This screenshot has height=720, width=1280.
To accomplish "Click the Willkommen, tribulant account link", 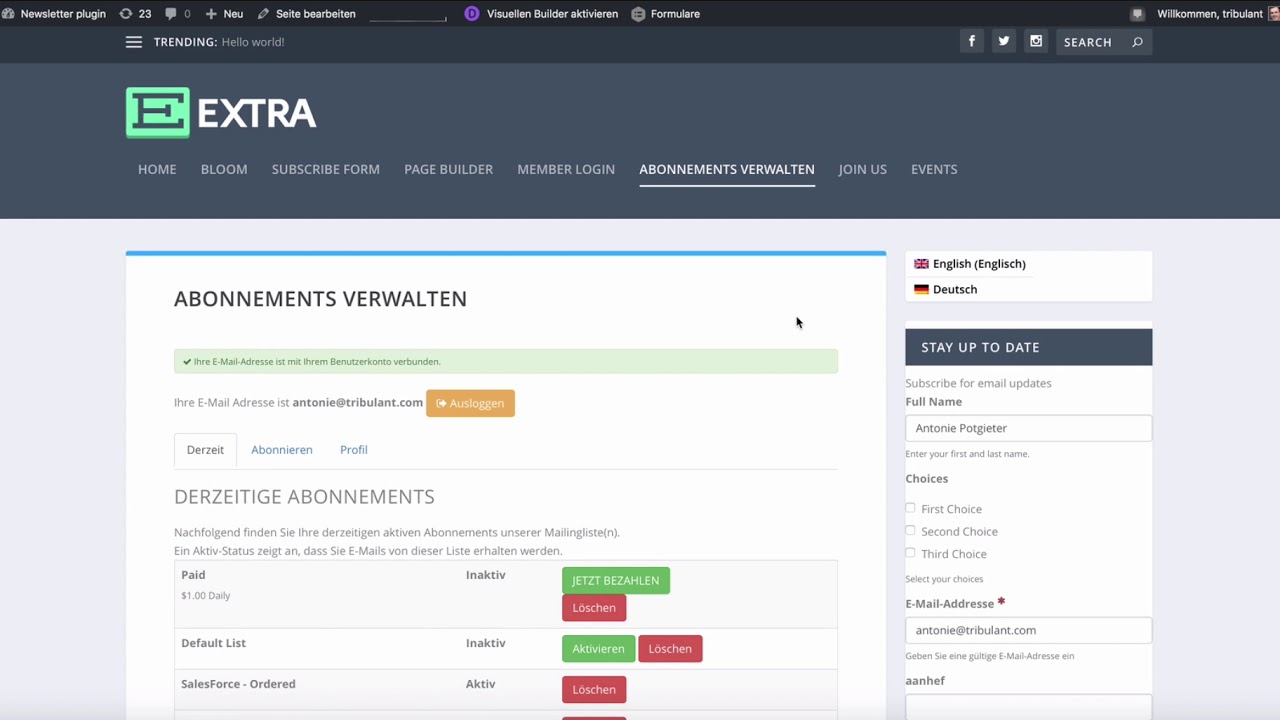I will (1210, 14).
